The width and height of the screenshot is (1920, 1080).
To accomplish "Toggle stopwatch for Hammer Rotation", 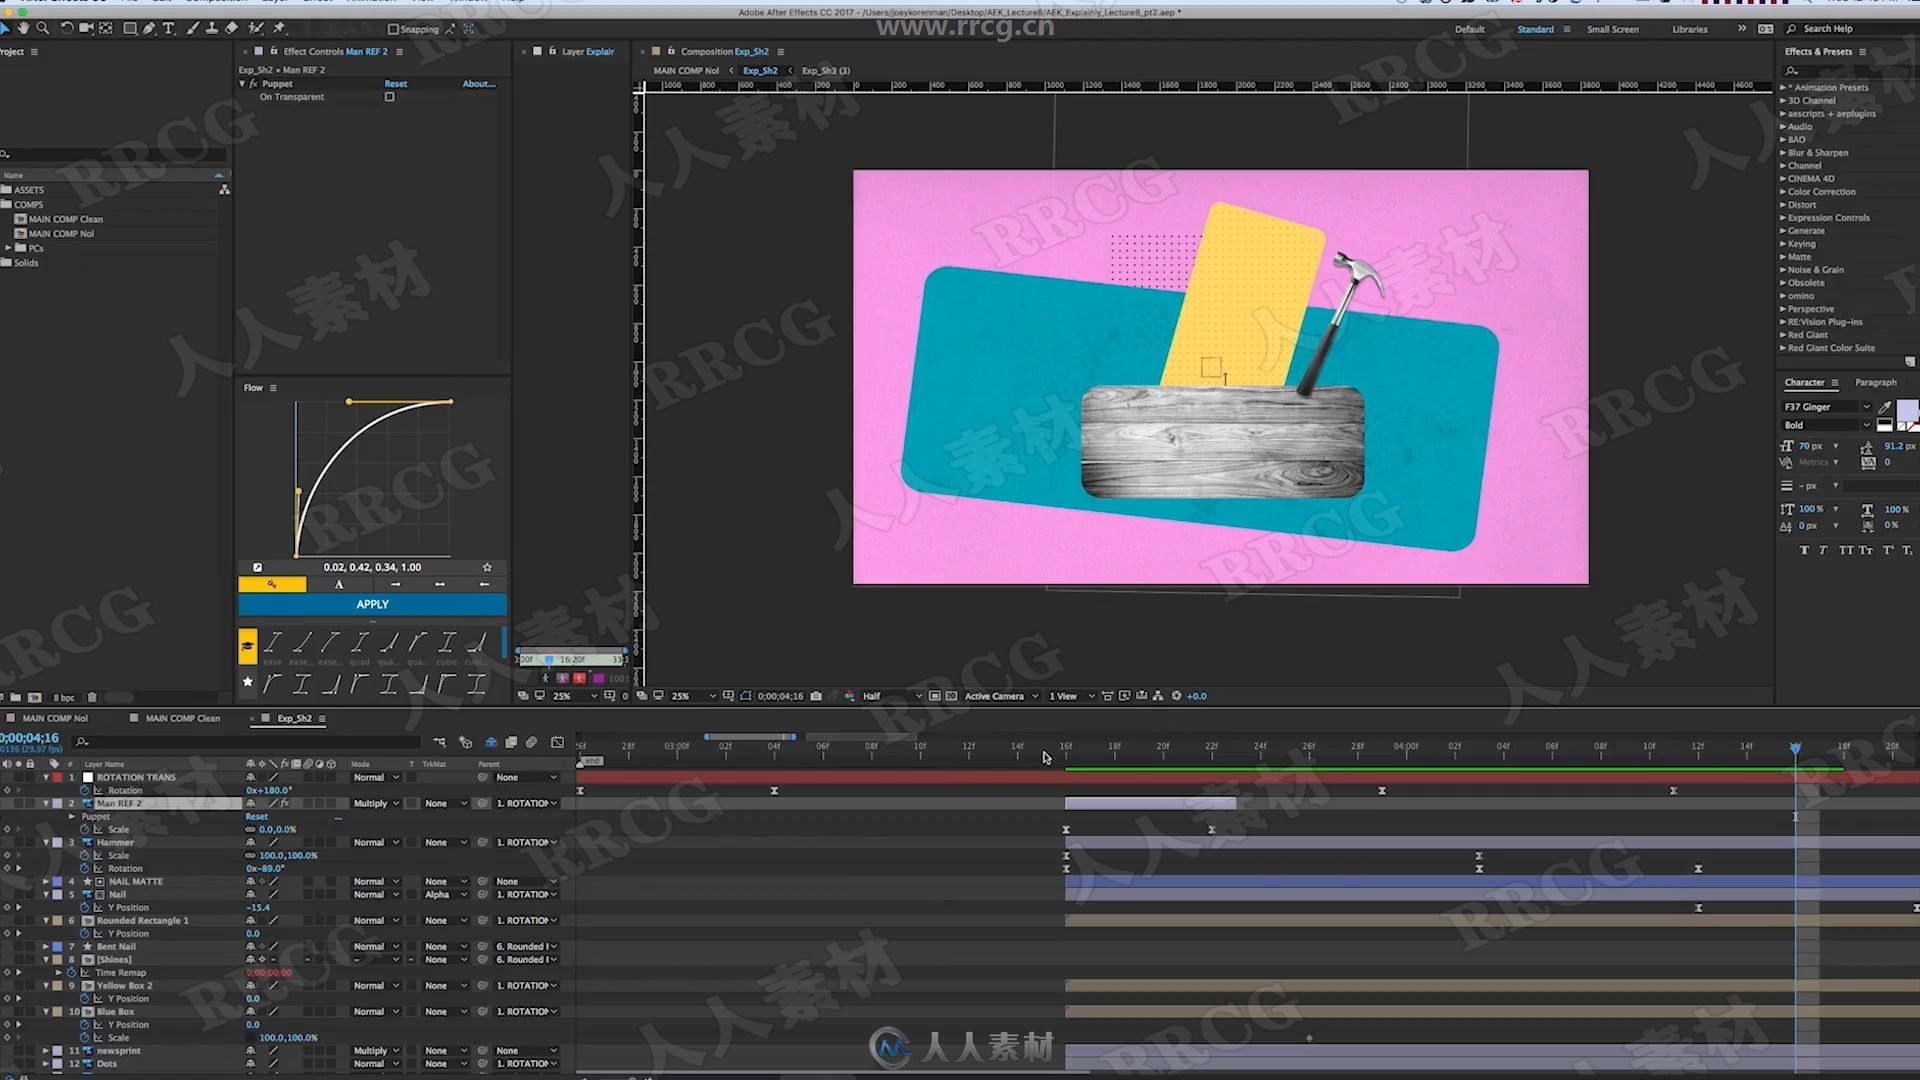I will 85,868.
